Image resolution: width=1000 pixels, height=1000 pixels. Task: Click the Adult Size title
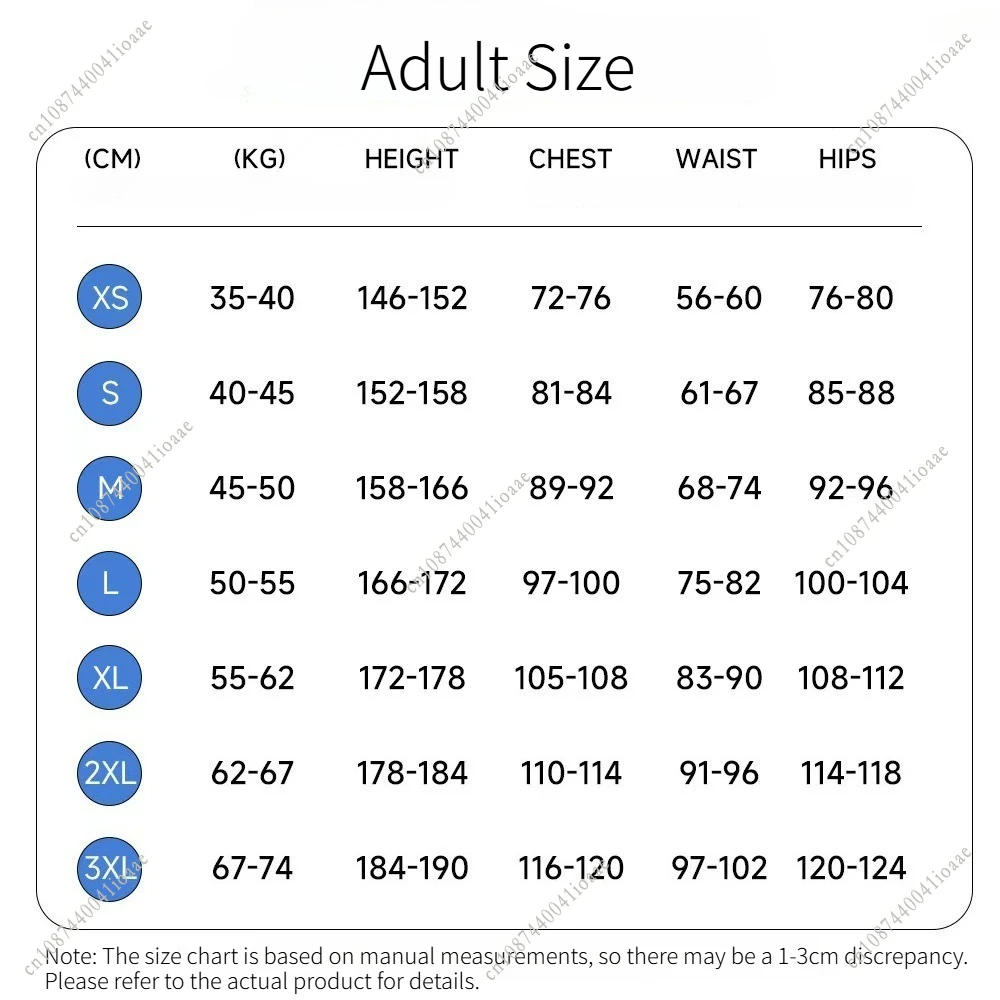pos(498,69)
